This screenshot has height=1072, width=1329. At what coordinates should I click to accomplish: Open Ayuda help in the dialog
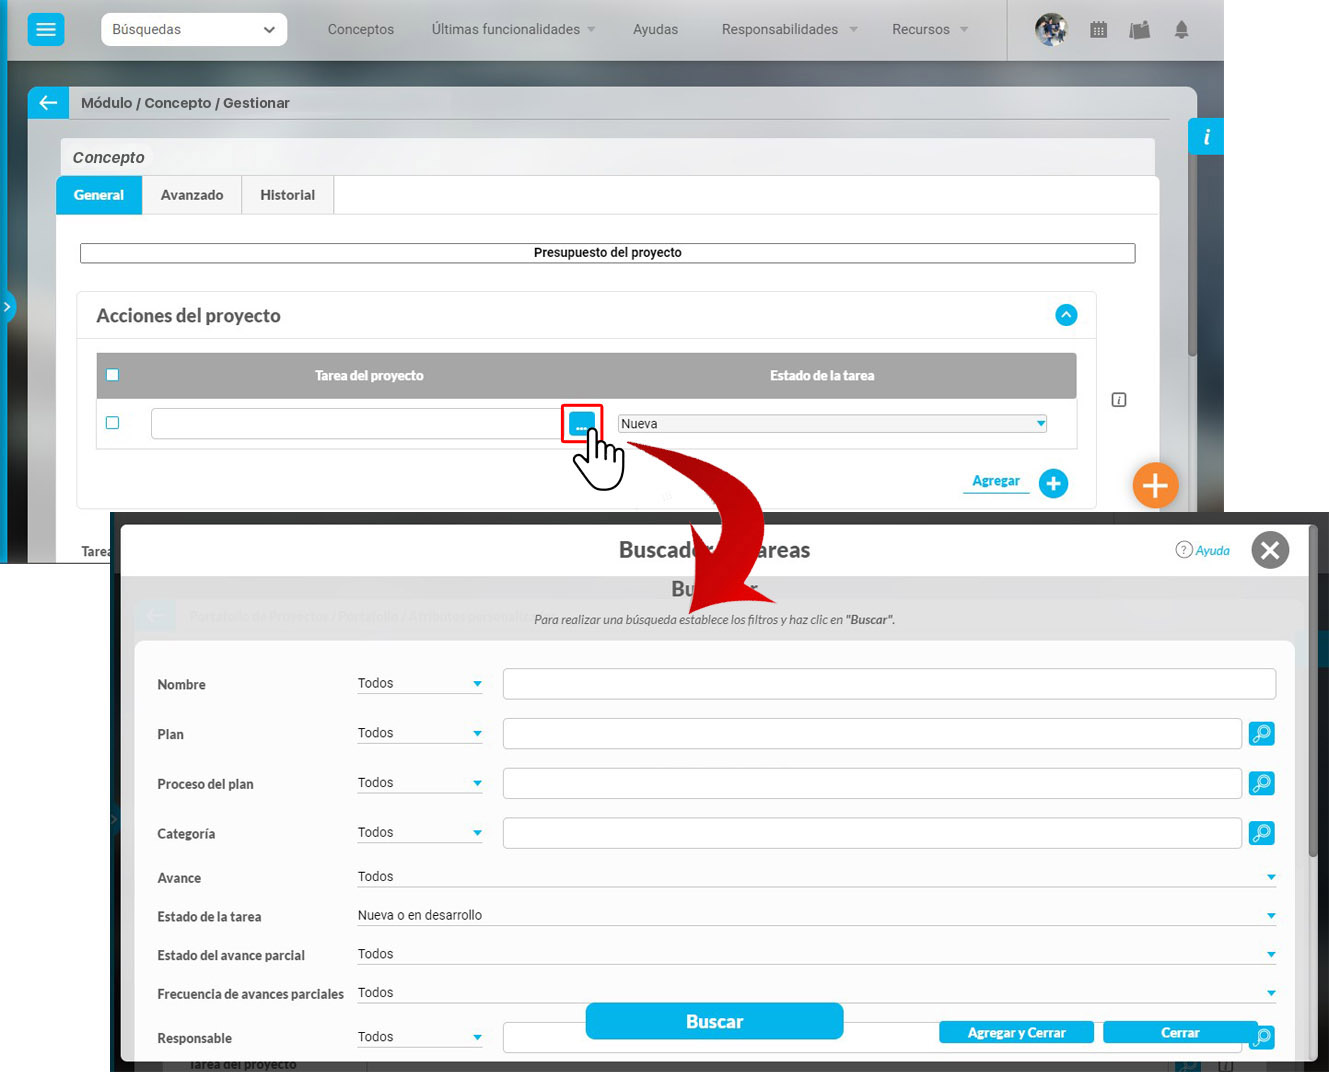coord(1203,550)
